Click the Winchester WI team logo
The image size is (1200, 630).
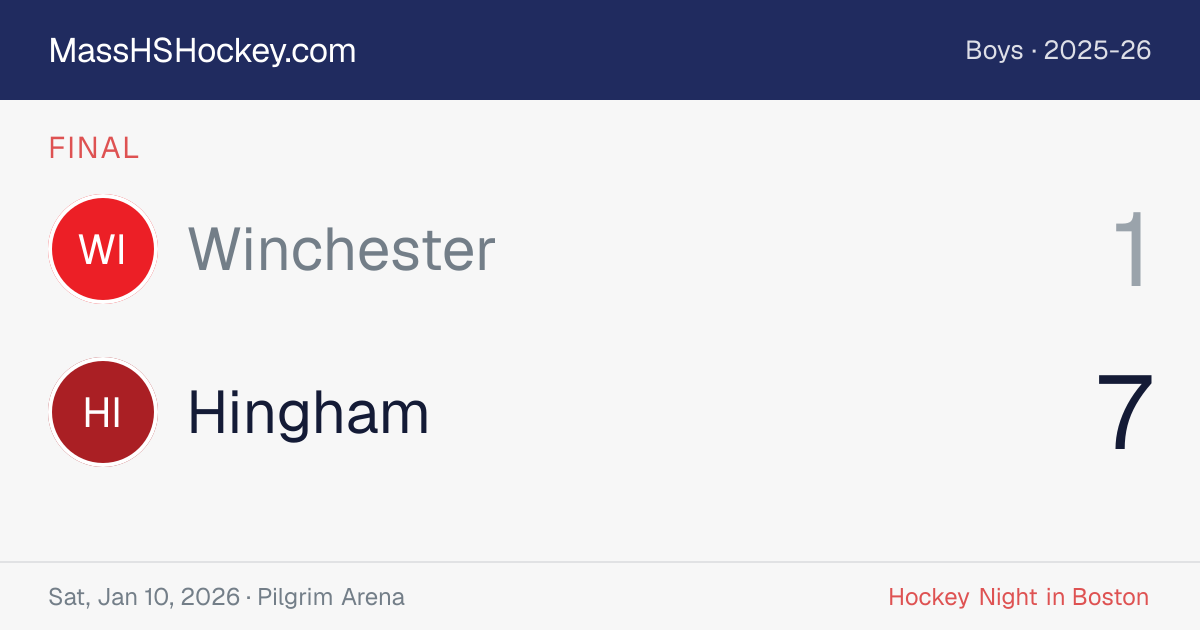click(x=102, y=249)
